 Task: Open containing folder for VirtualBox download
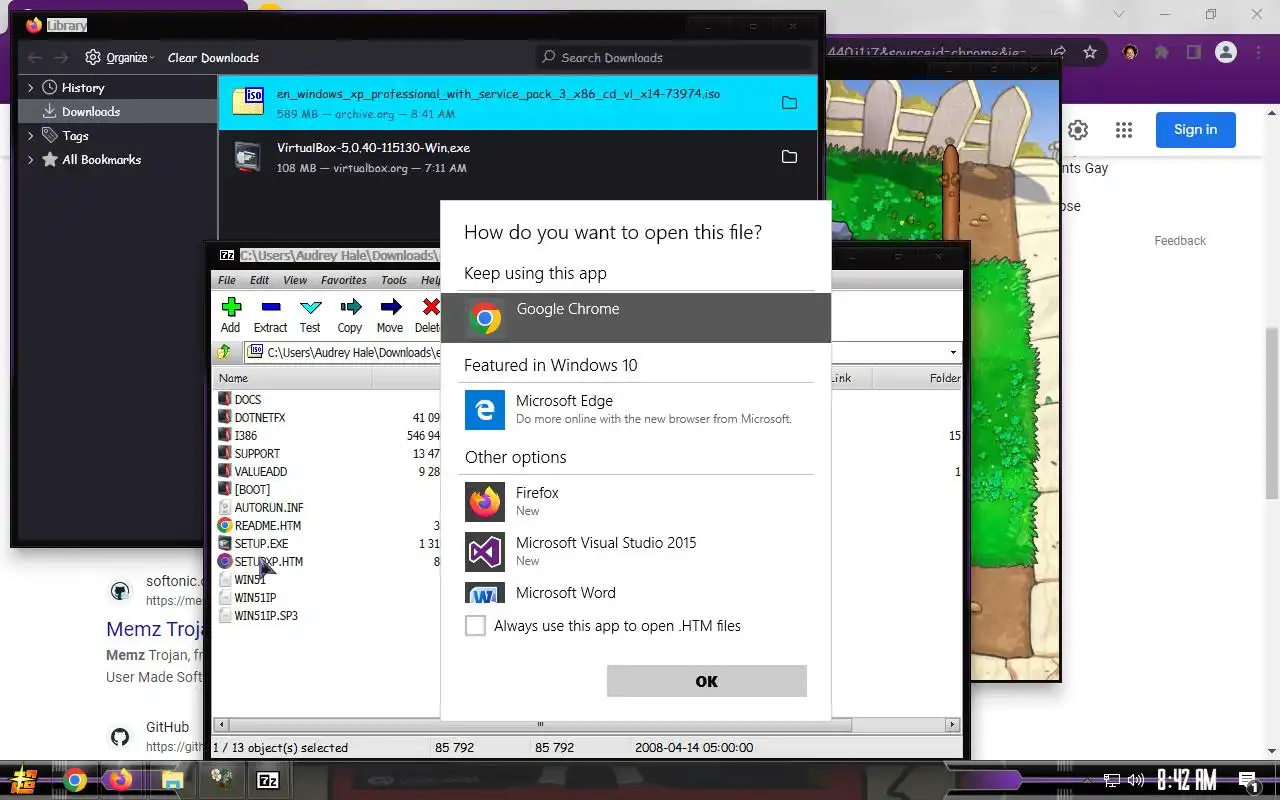point(789,157)
